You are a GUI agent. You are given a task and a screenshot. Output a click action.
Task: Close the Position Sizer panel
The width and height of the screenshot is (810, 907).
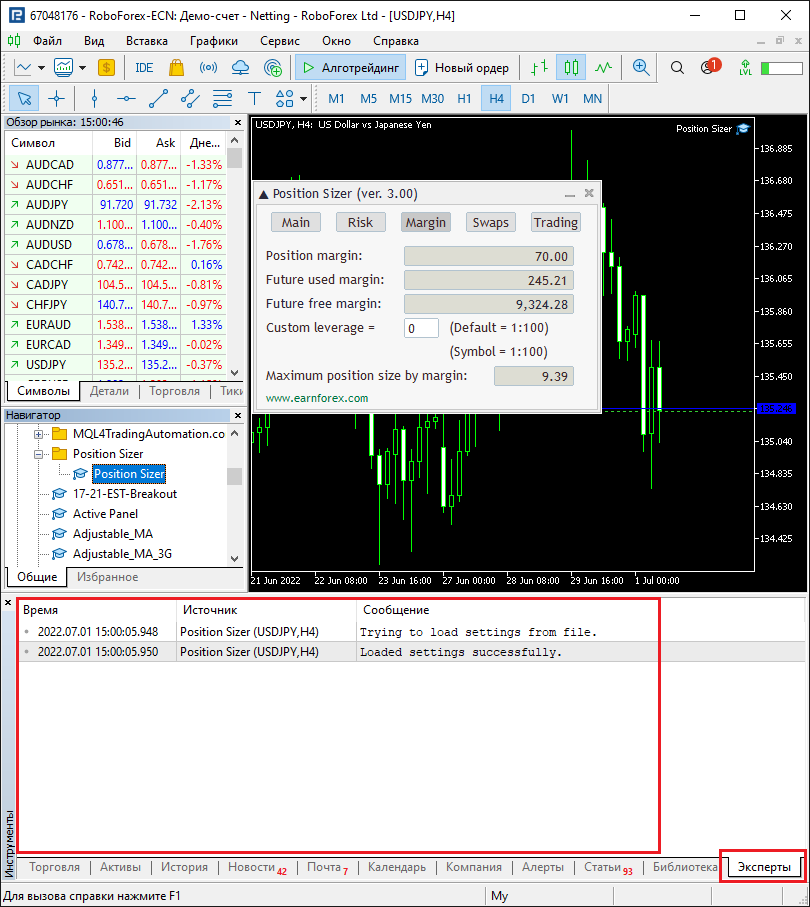[589, 193]
